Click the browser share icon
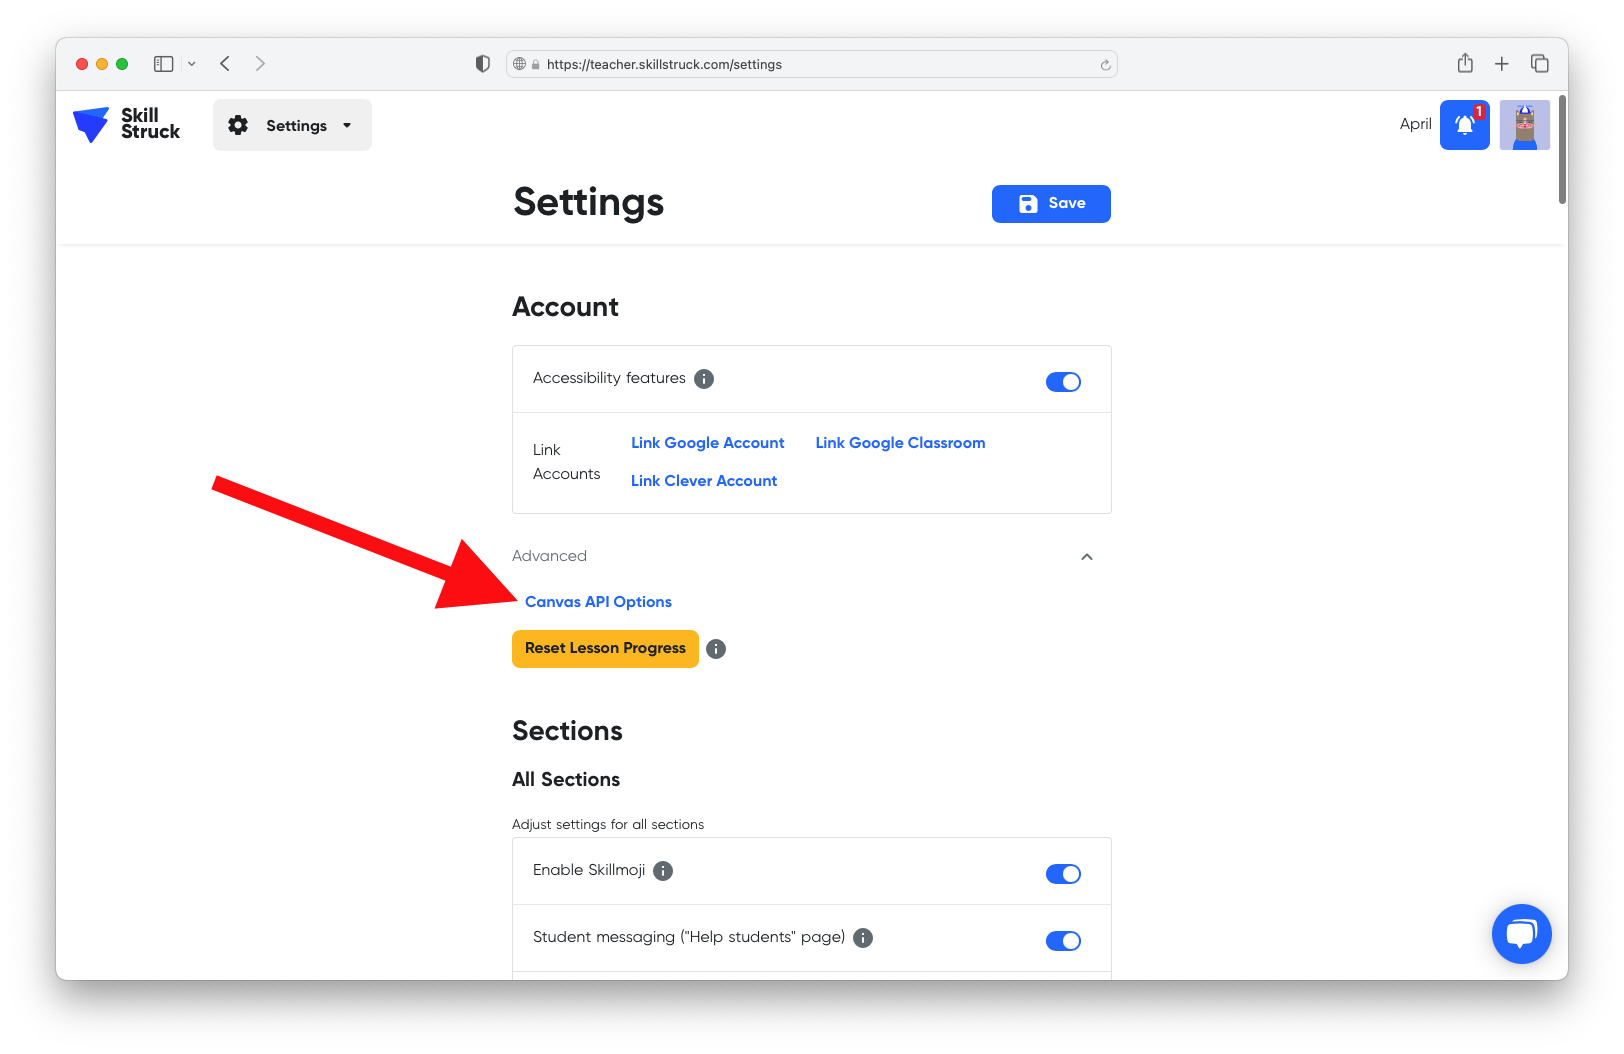Screen dimensions: 1624x1054 [x=1464, y=63]
